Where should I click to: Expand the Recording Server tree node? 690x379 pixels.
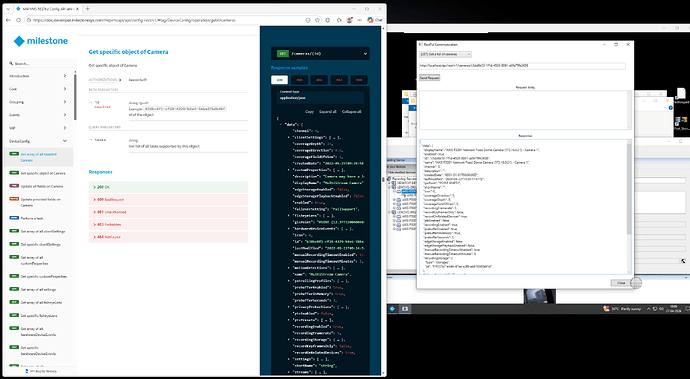coord(389,179)
